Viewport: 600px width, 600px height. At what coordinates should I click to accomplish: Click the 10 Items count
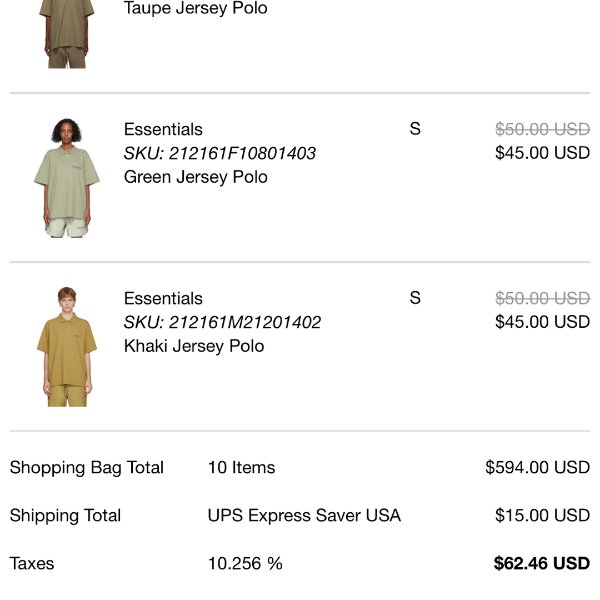241,468
